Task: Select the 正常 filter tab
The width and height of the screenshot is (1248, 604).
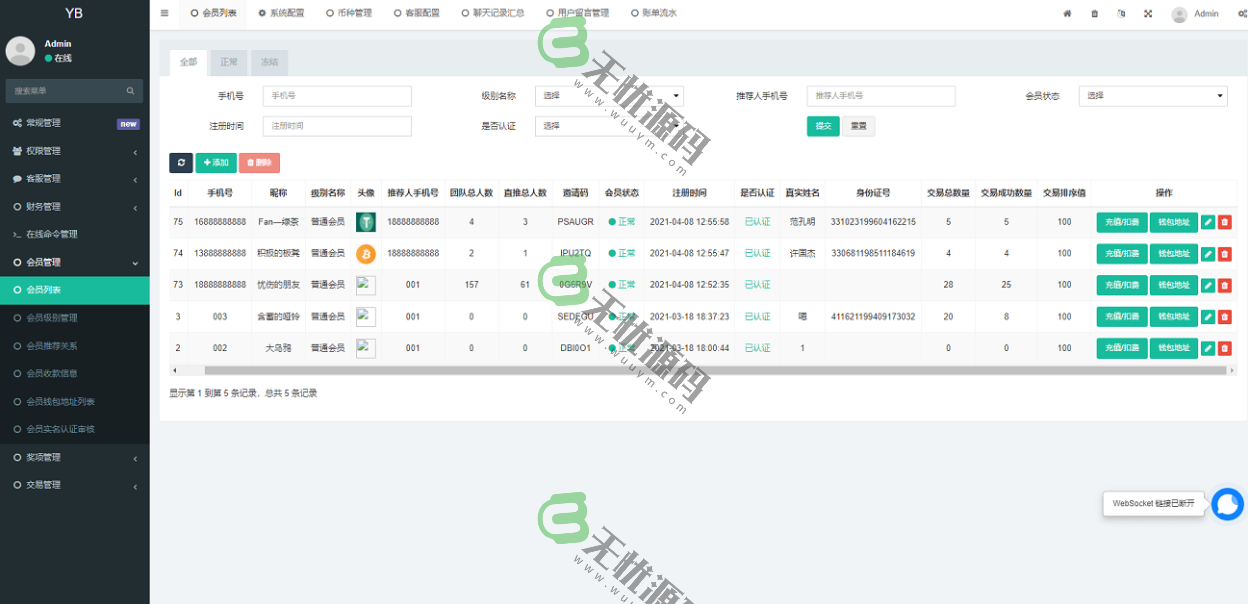Action: point(229,62)
